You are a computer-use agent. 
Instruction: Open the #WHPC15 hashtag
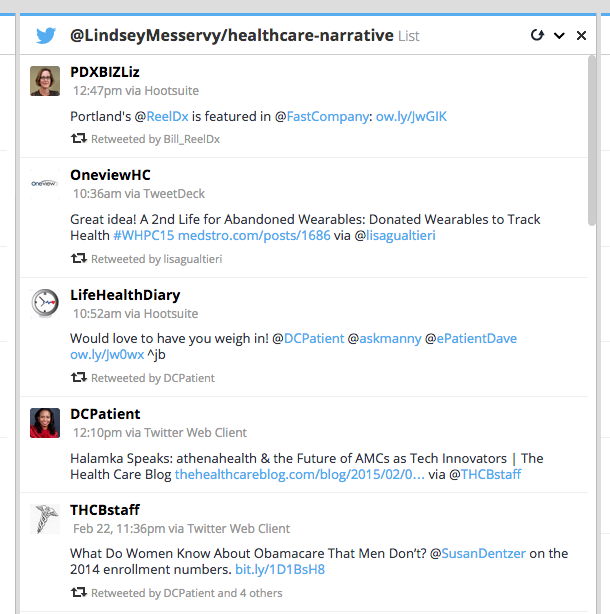144,235
